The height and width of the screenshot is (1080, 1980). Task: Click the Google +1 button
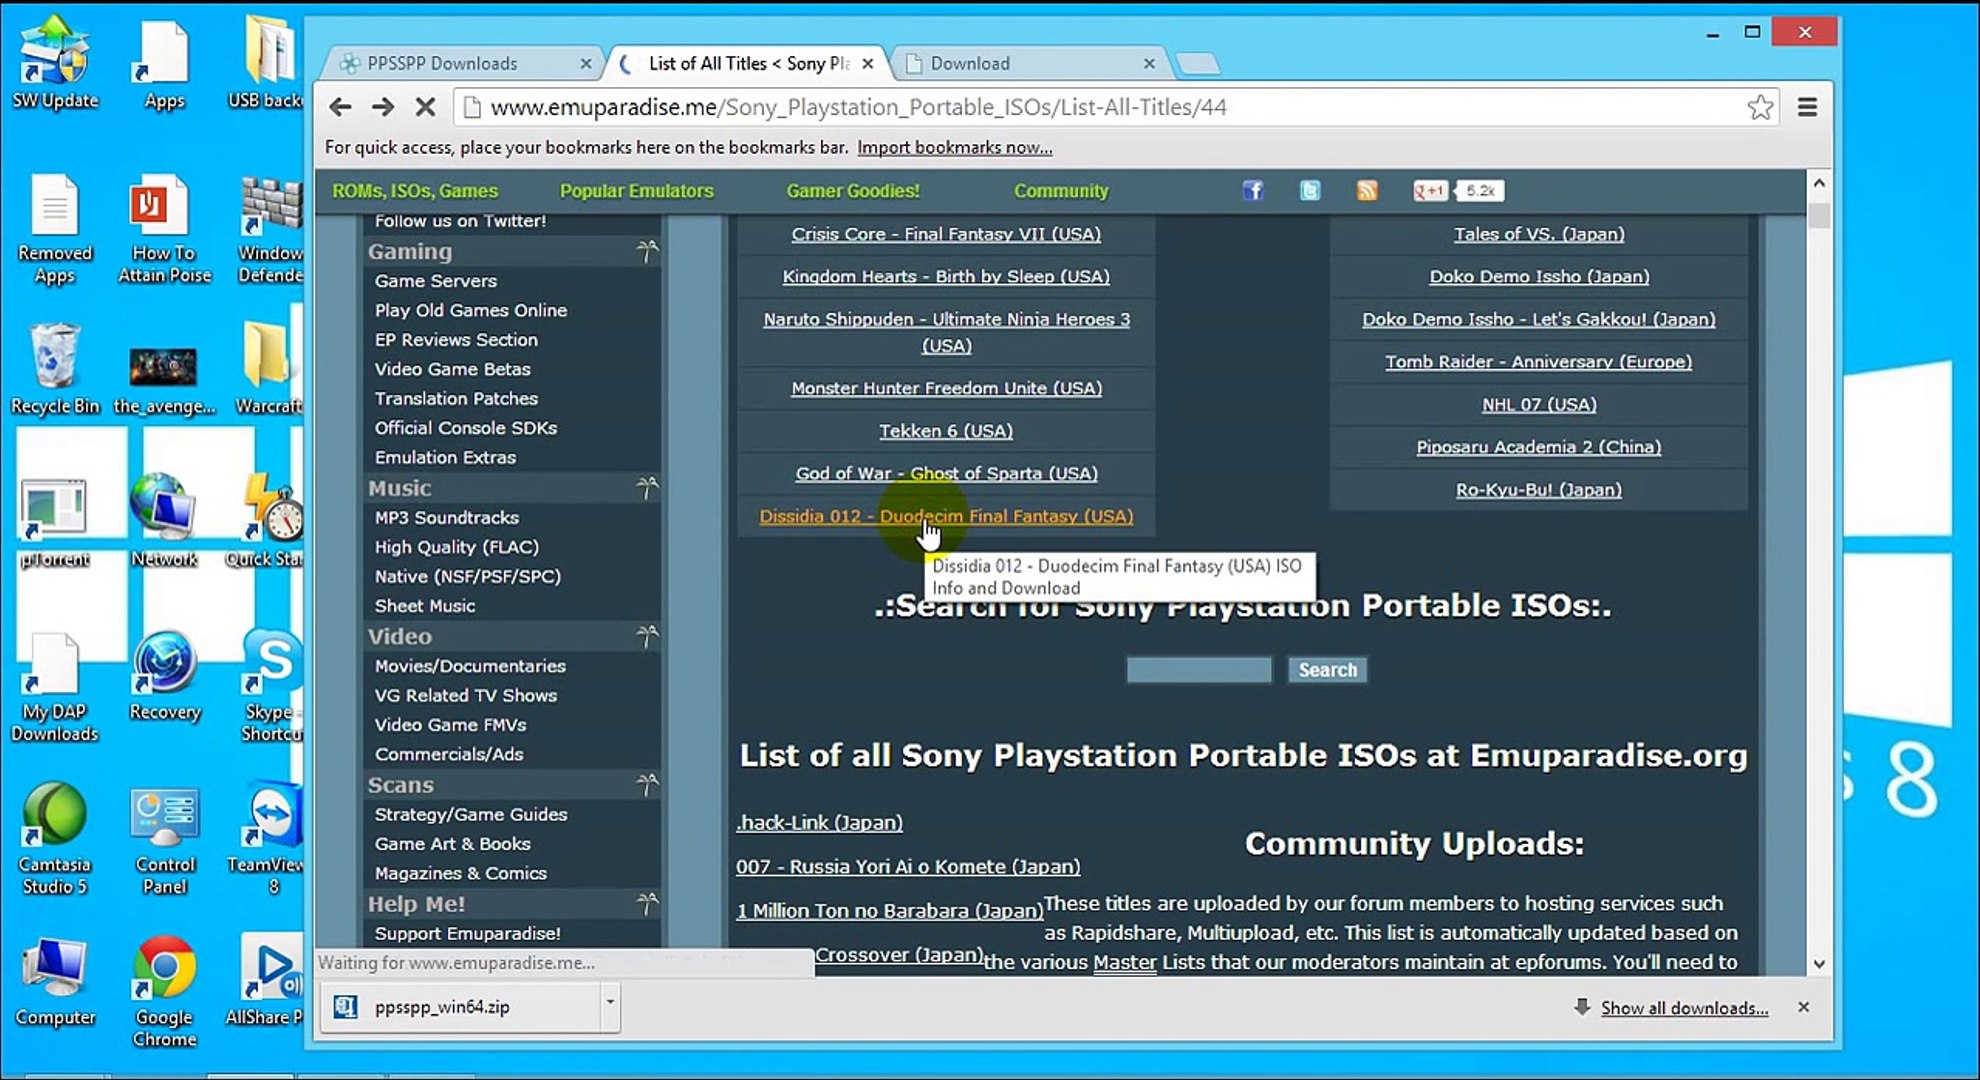click(x=1430, y=191)
